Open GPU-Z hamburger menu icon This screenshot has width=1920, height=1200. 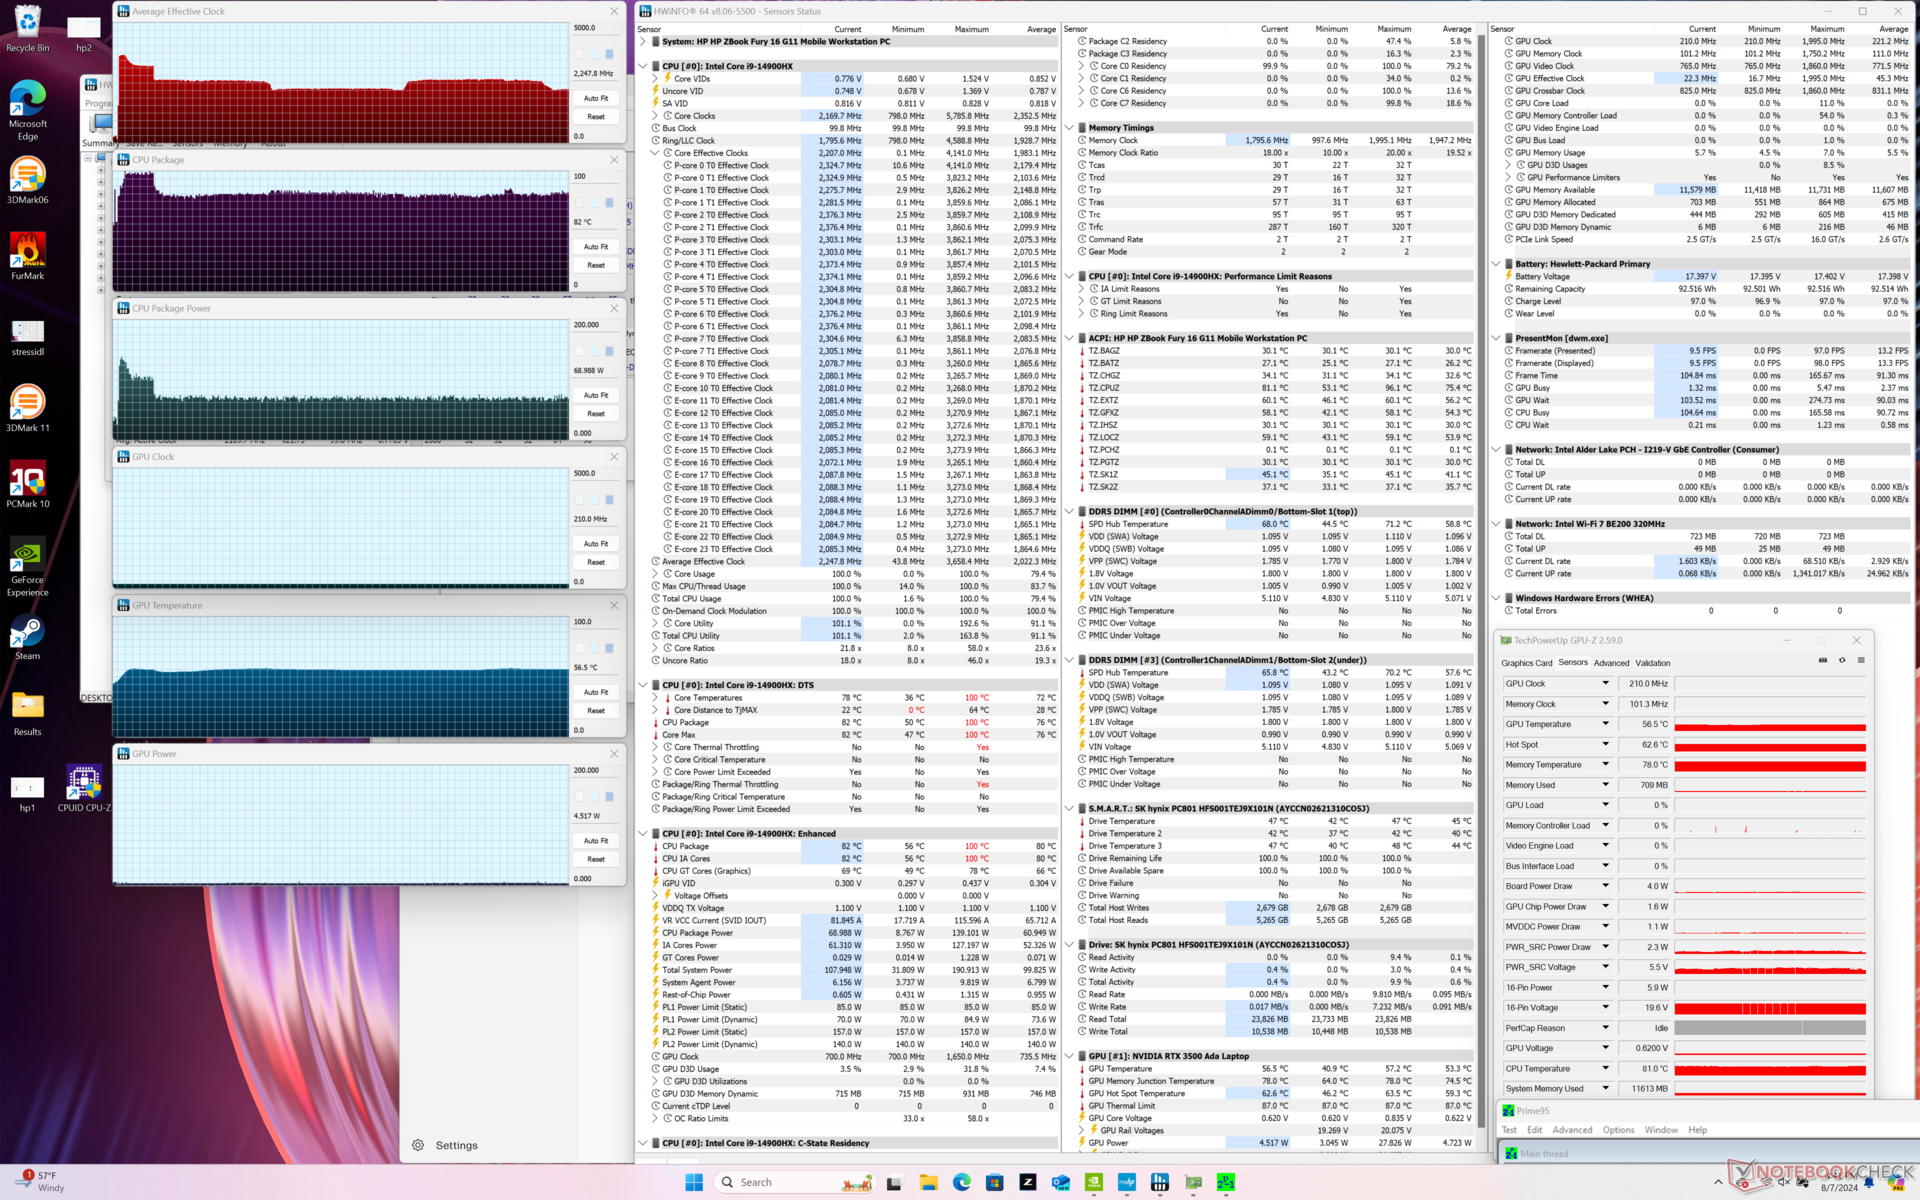coord(1861,660)
